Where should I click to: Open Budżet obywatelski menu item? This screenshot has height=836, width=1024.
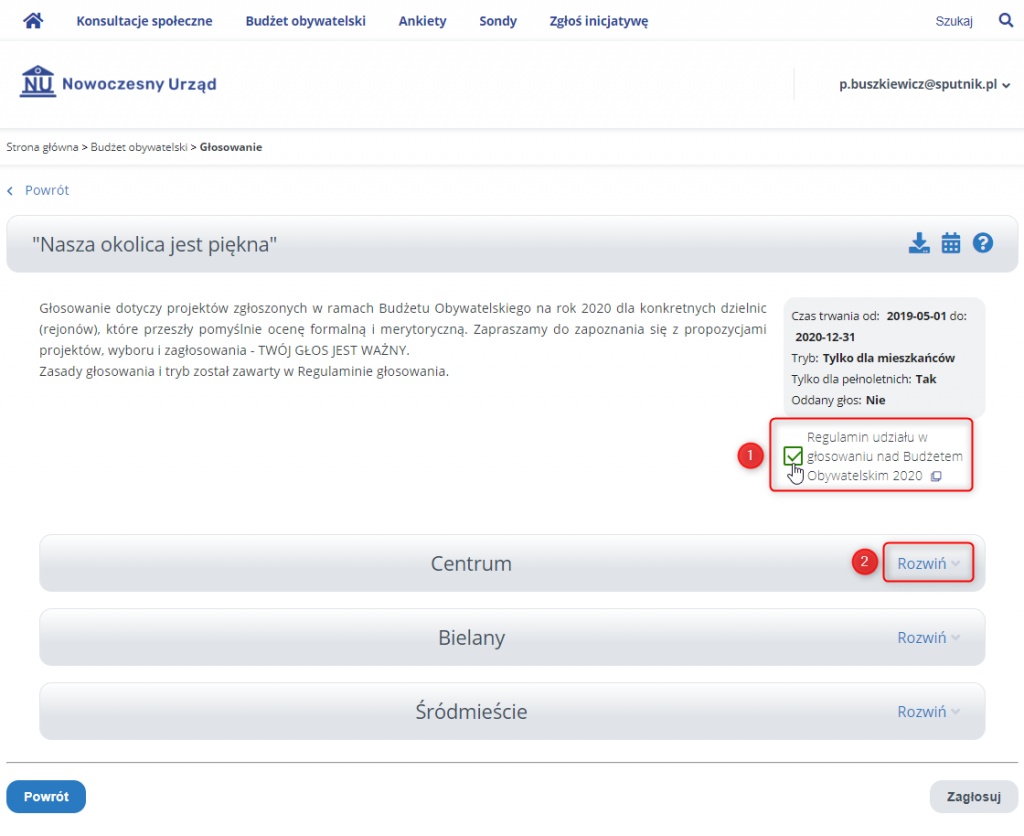(x=306, y=21)
